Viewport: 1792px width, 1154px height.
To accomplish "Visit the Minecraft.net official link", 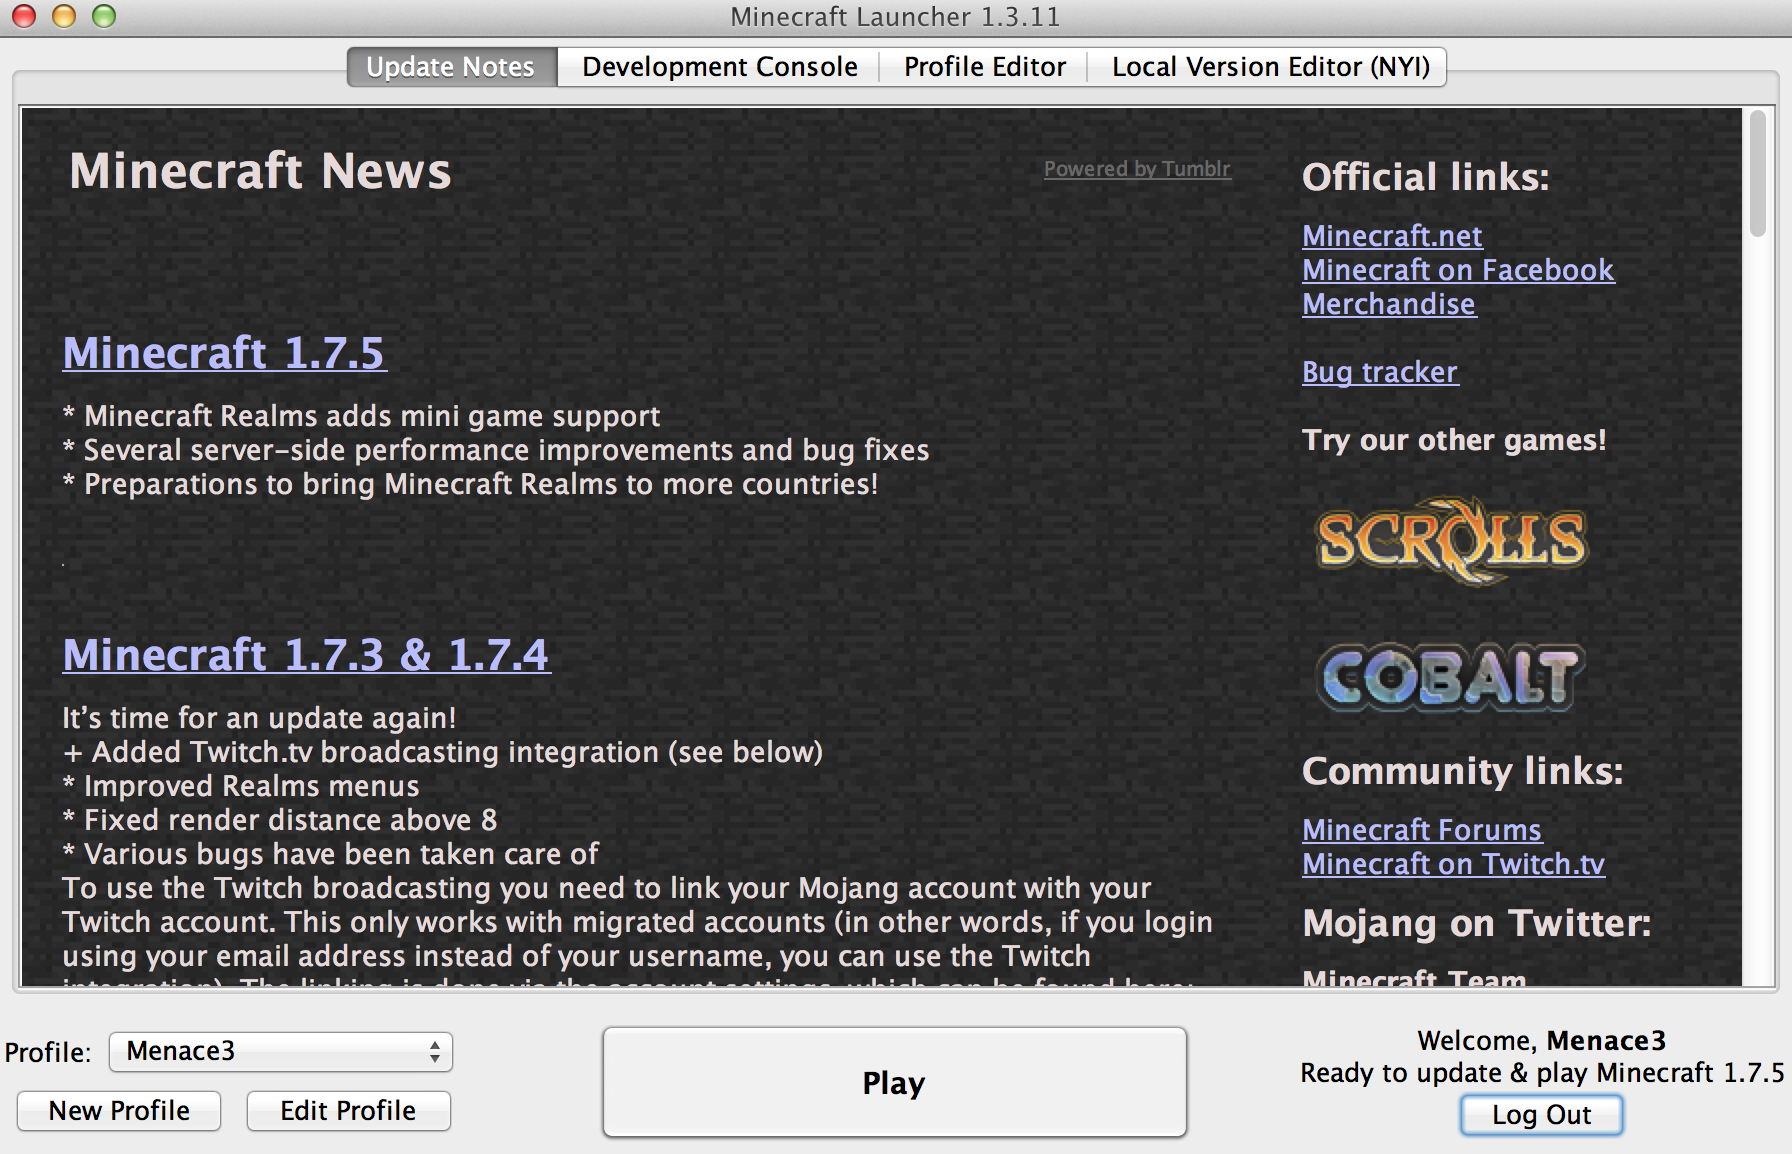I will (1392, 236).
